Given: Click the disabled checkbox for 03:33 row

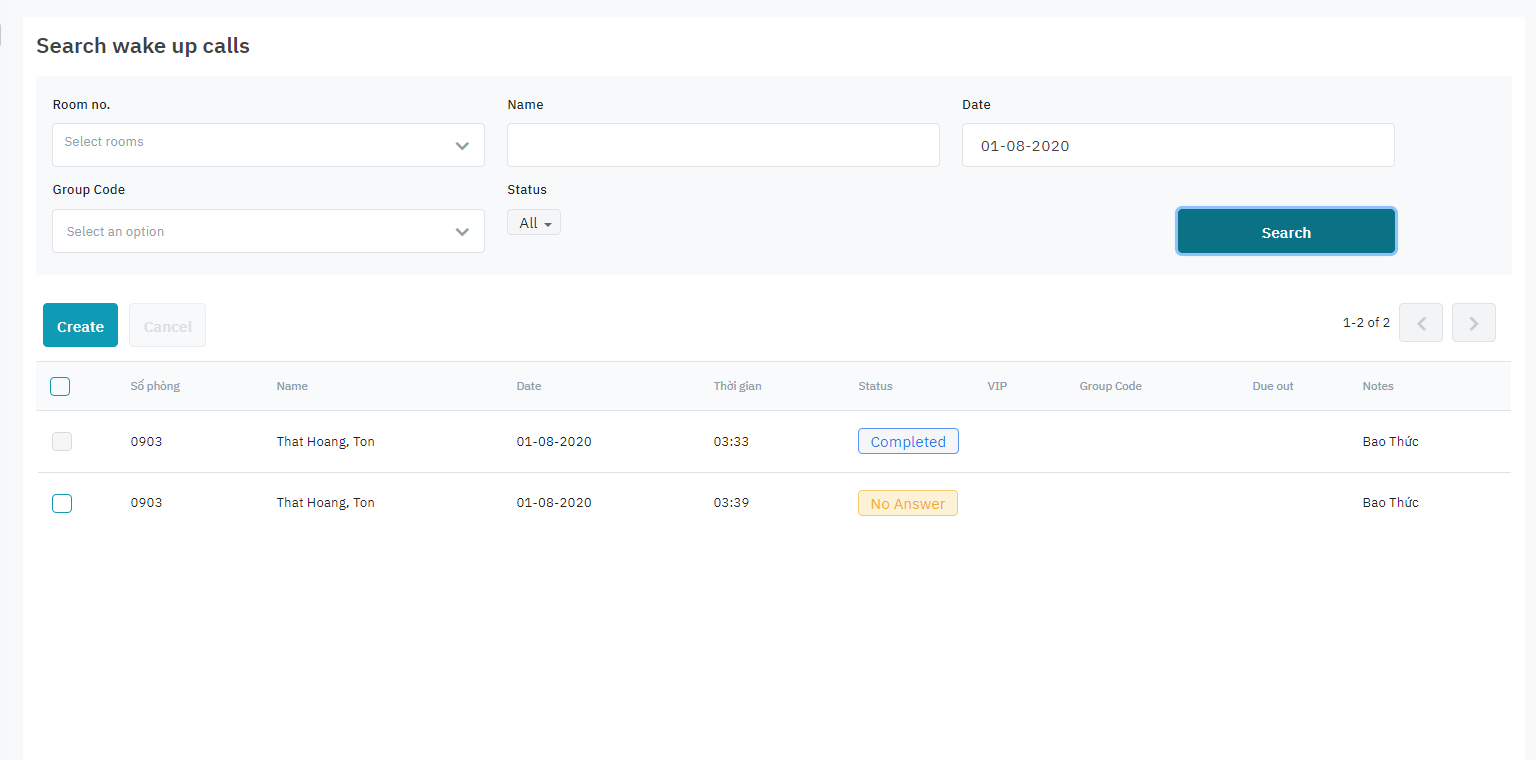Looking at the screenshot, I should 62,441.
